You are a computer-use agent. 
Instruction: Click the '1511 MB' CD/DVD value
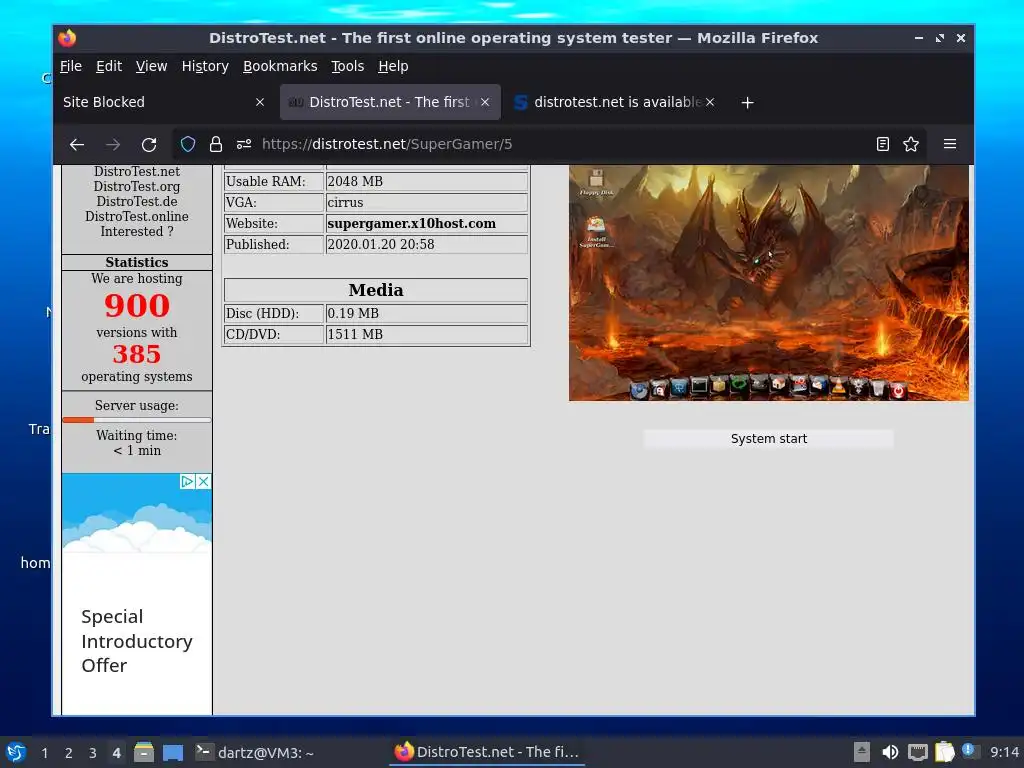[x=355, y=334]
